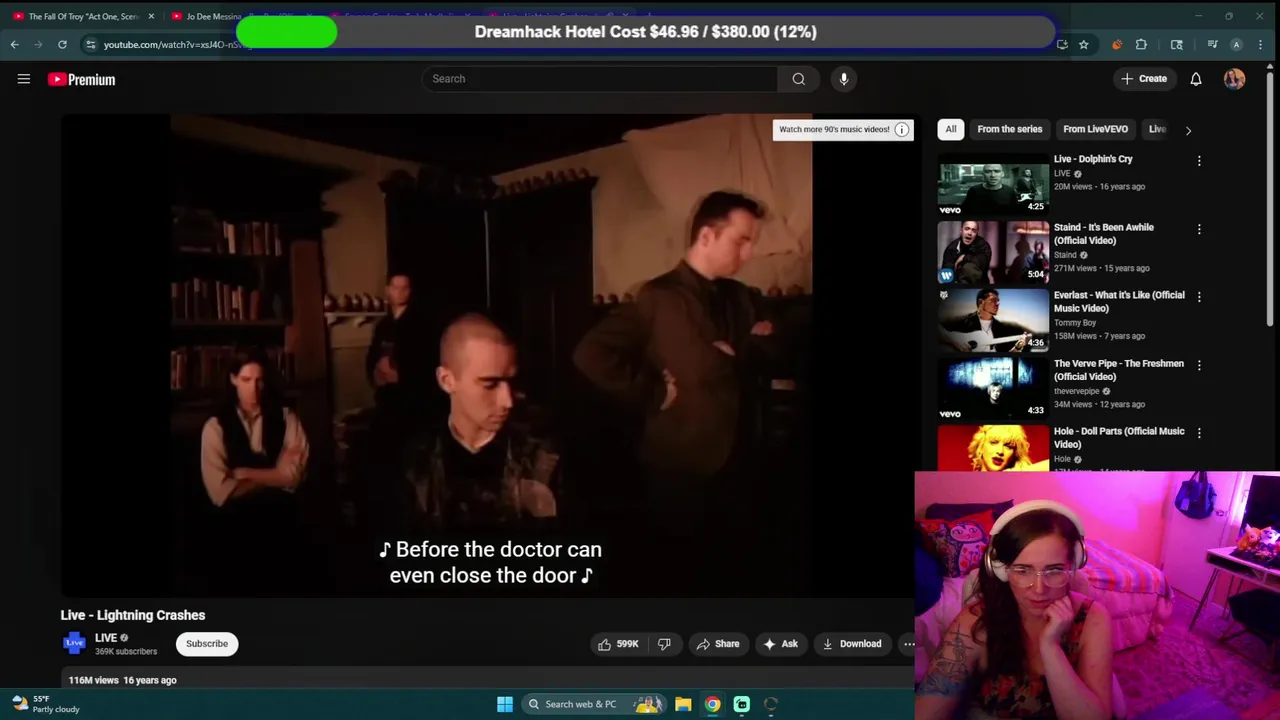
Task: Open more options for The Verve Pipe video
Action: [x=1199, y=365]
